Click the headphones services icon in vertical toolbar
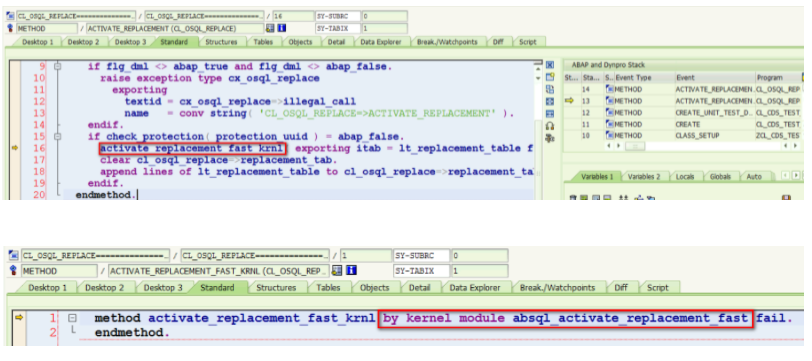Screen dimensions: 812x361 (x=550, y=125)
